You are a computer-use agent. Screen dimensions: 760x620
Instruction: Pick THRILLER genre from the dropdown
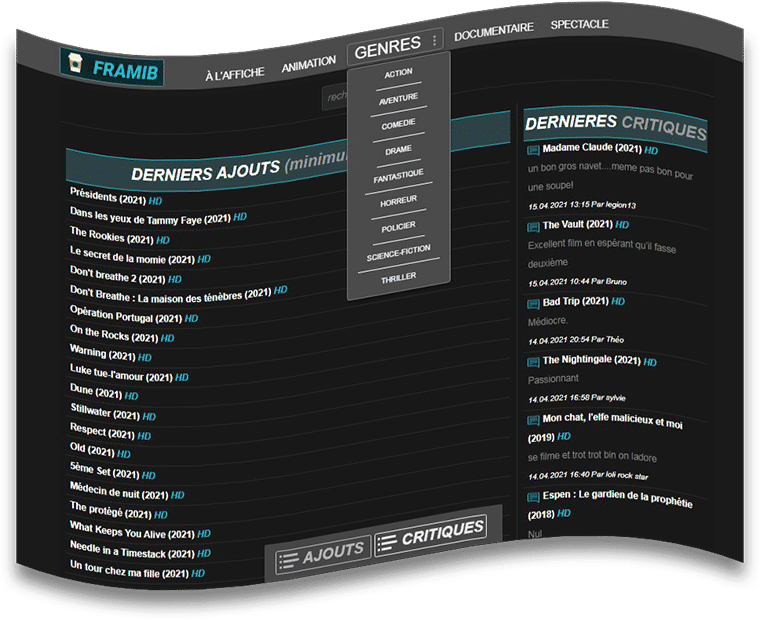point(398,279)
